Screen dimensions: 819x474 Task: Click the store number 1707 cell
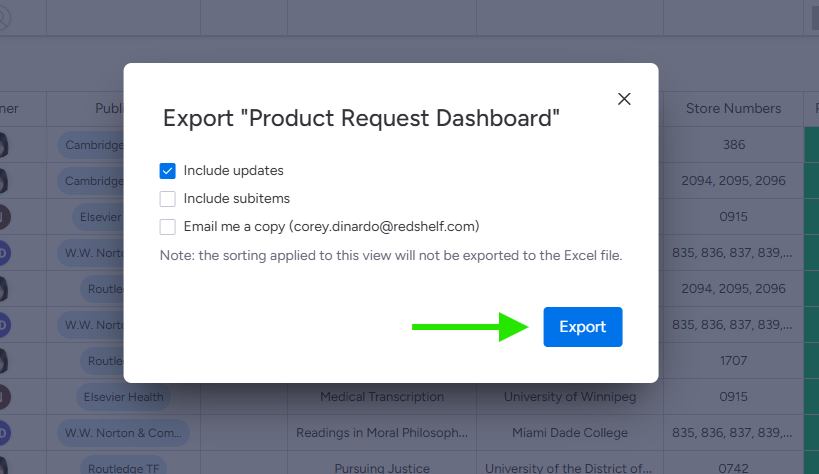coord(733,361)
